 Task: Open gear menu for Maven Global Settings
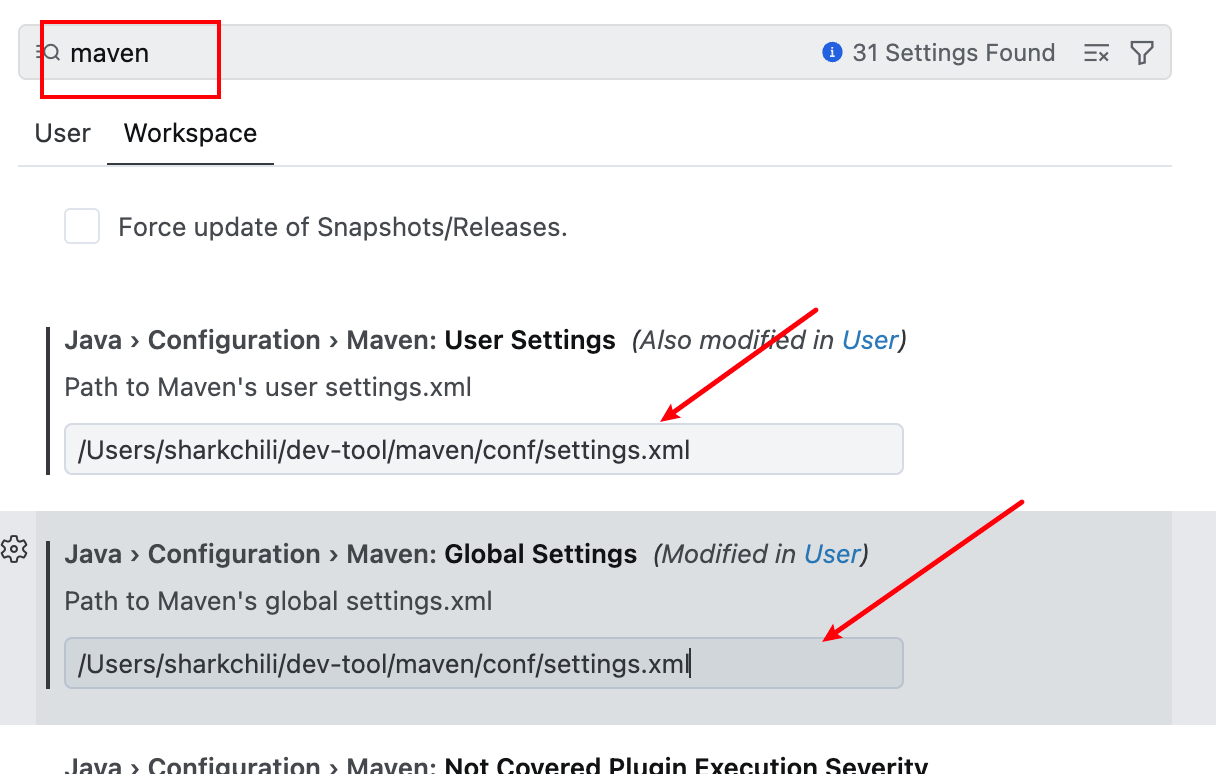click(14, 549)
